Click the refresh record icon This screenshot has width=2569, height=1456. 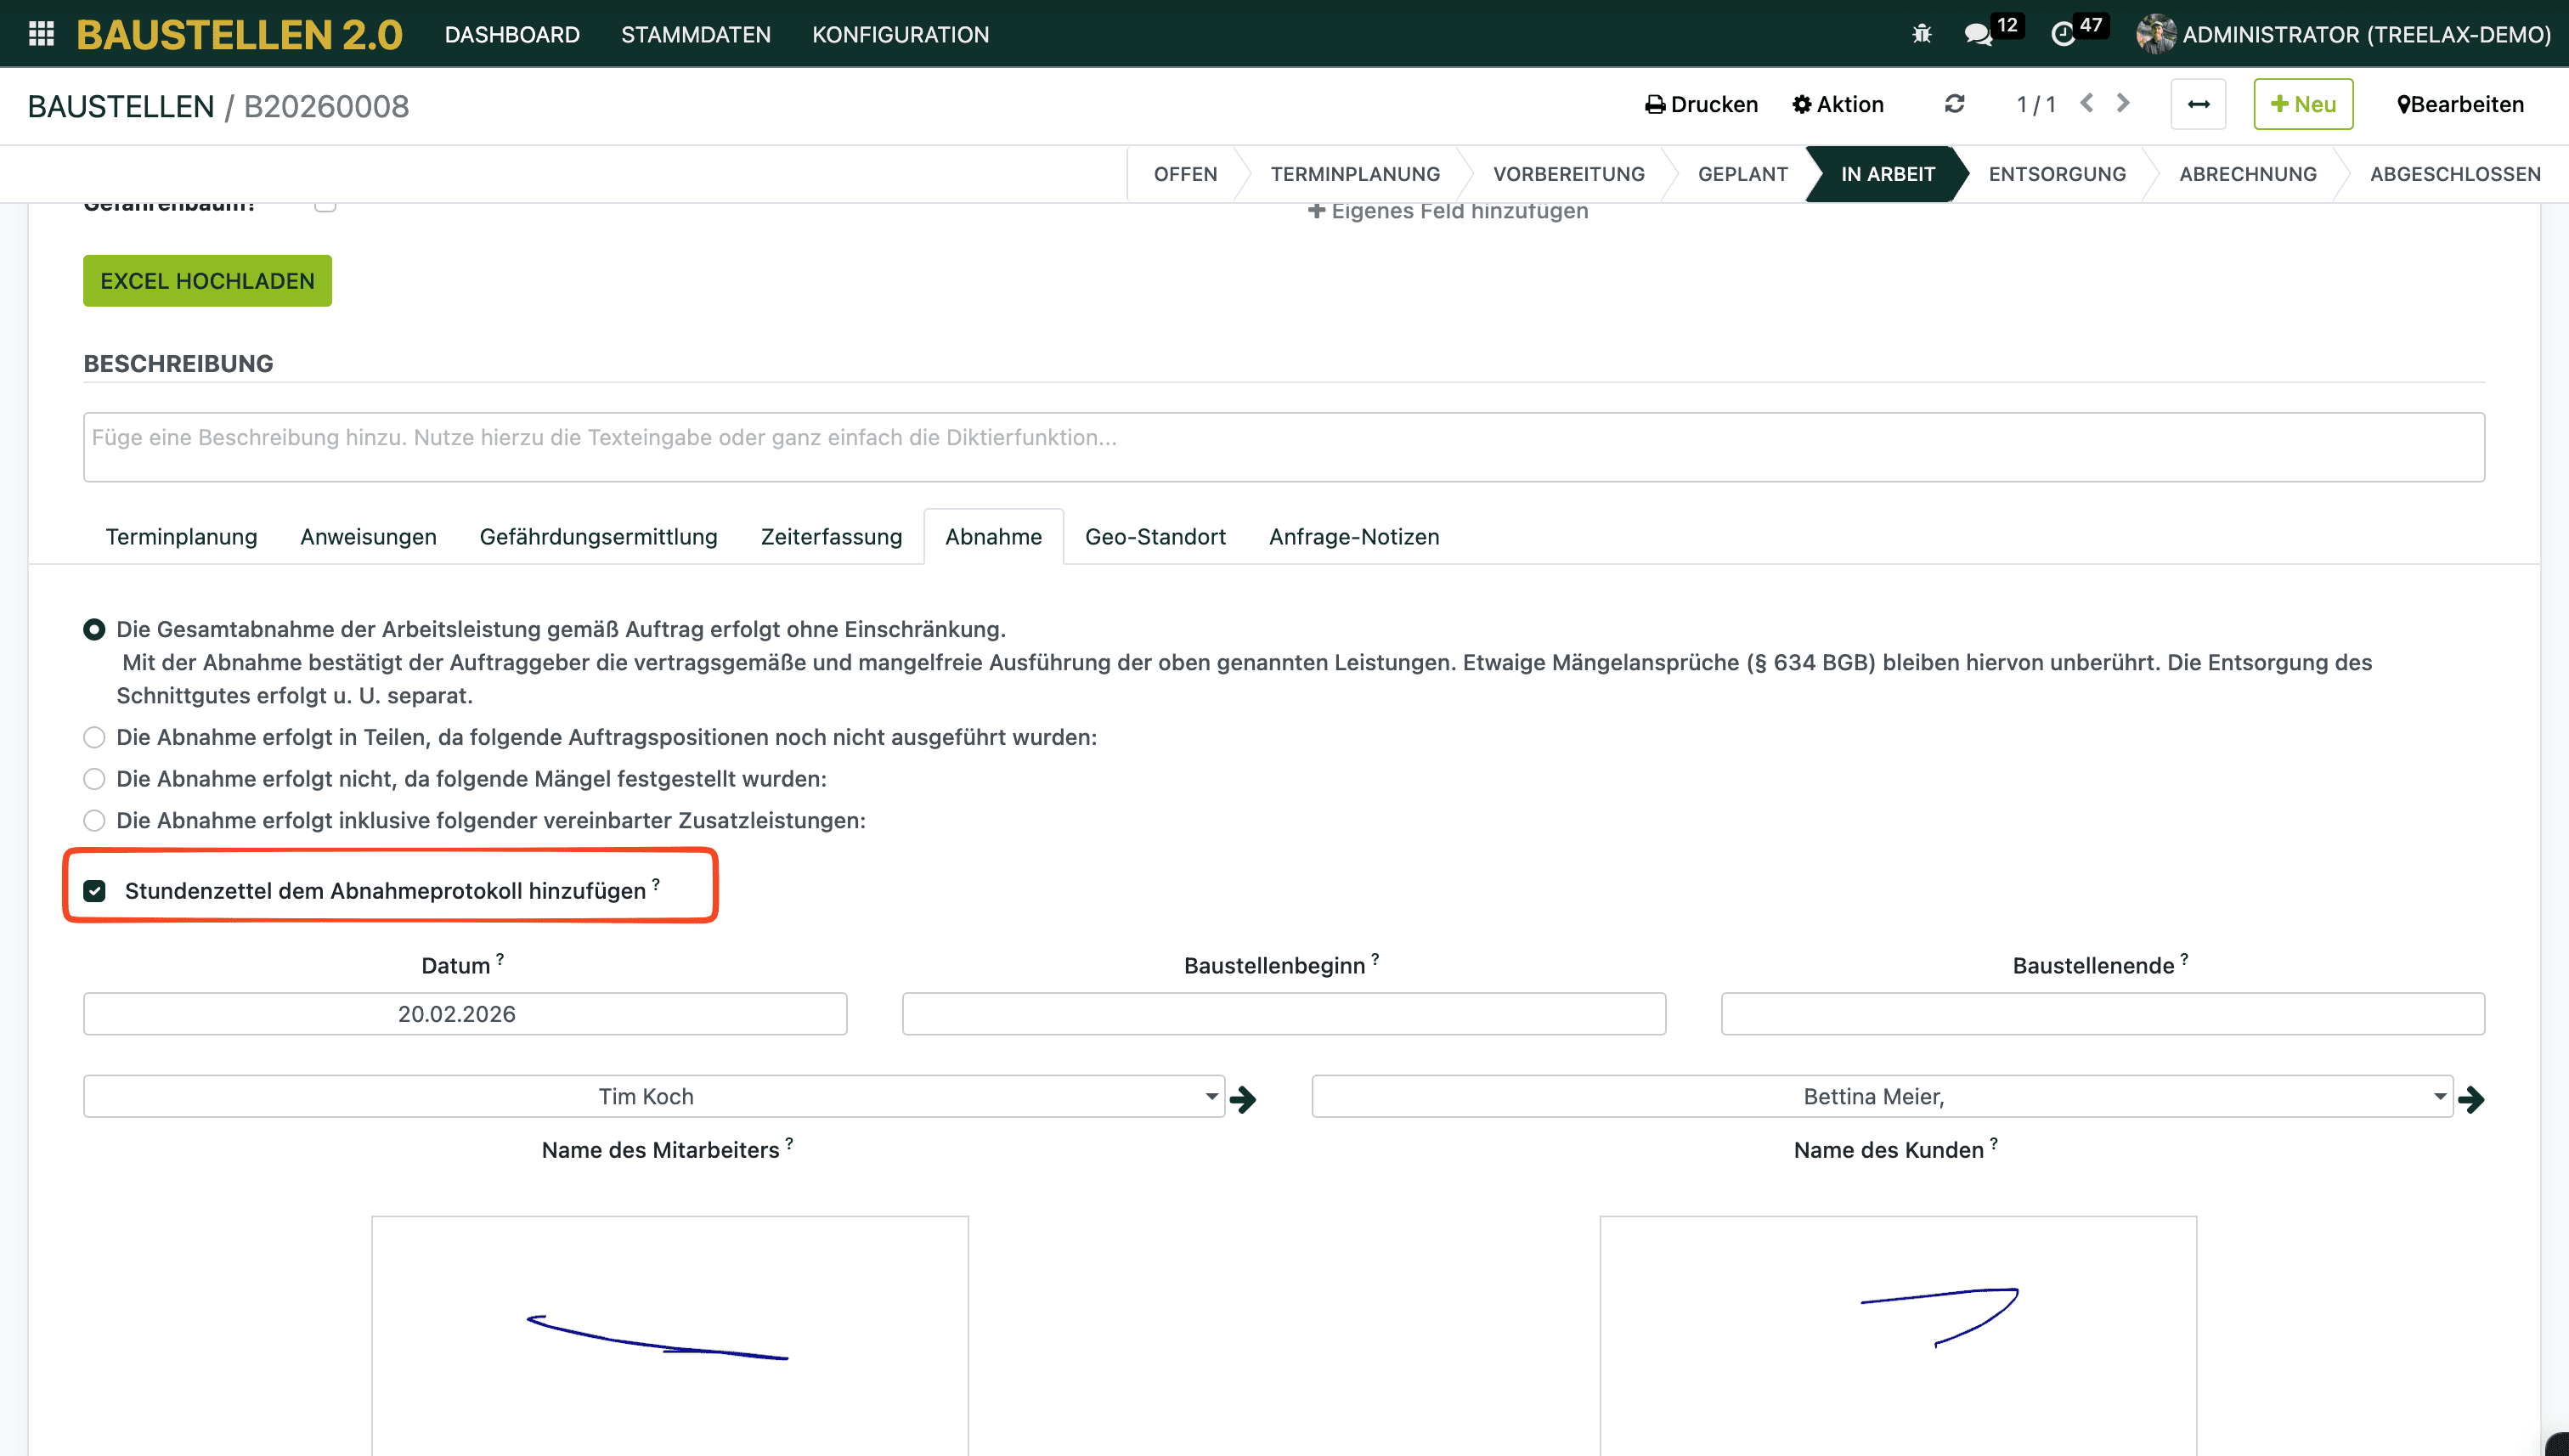point(1954,104)
